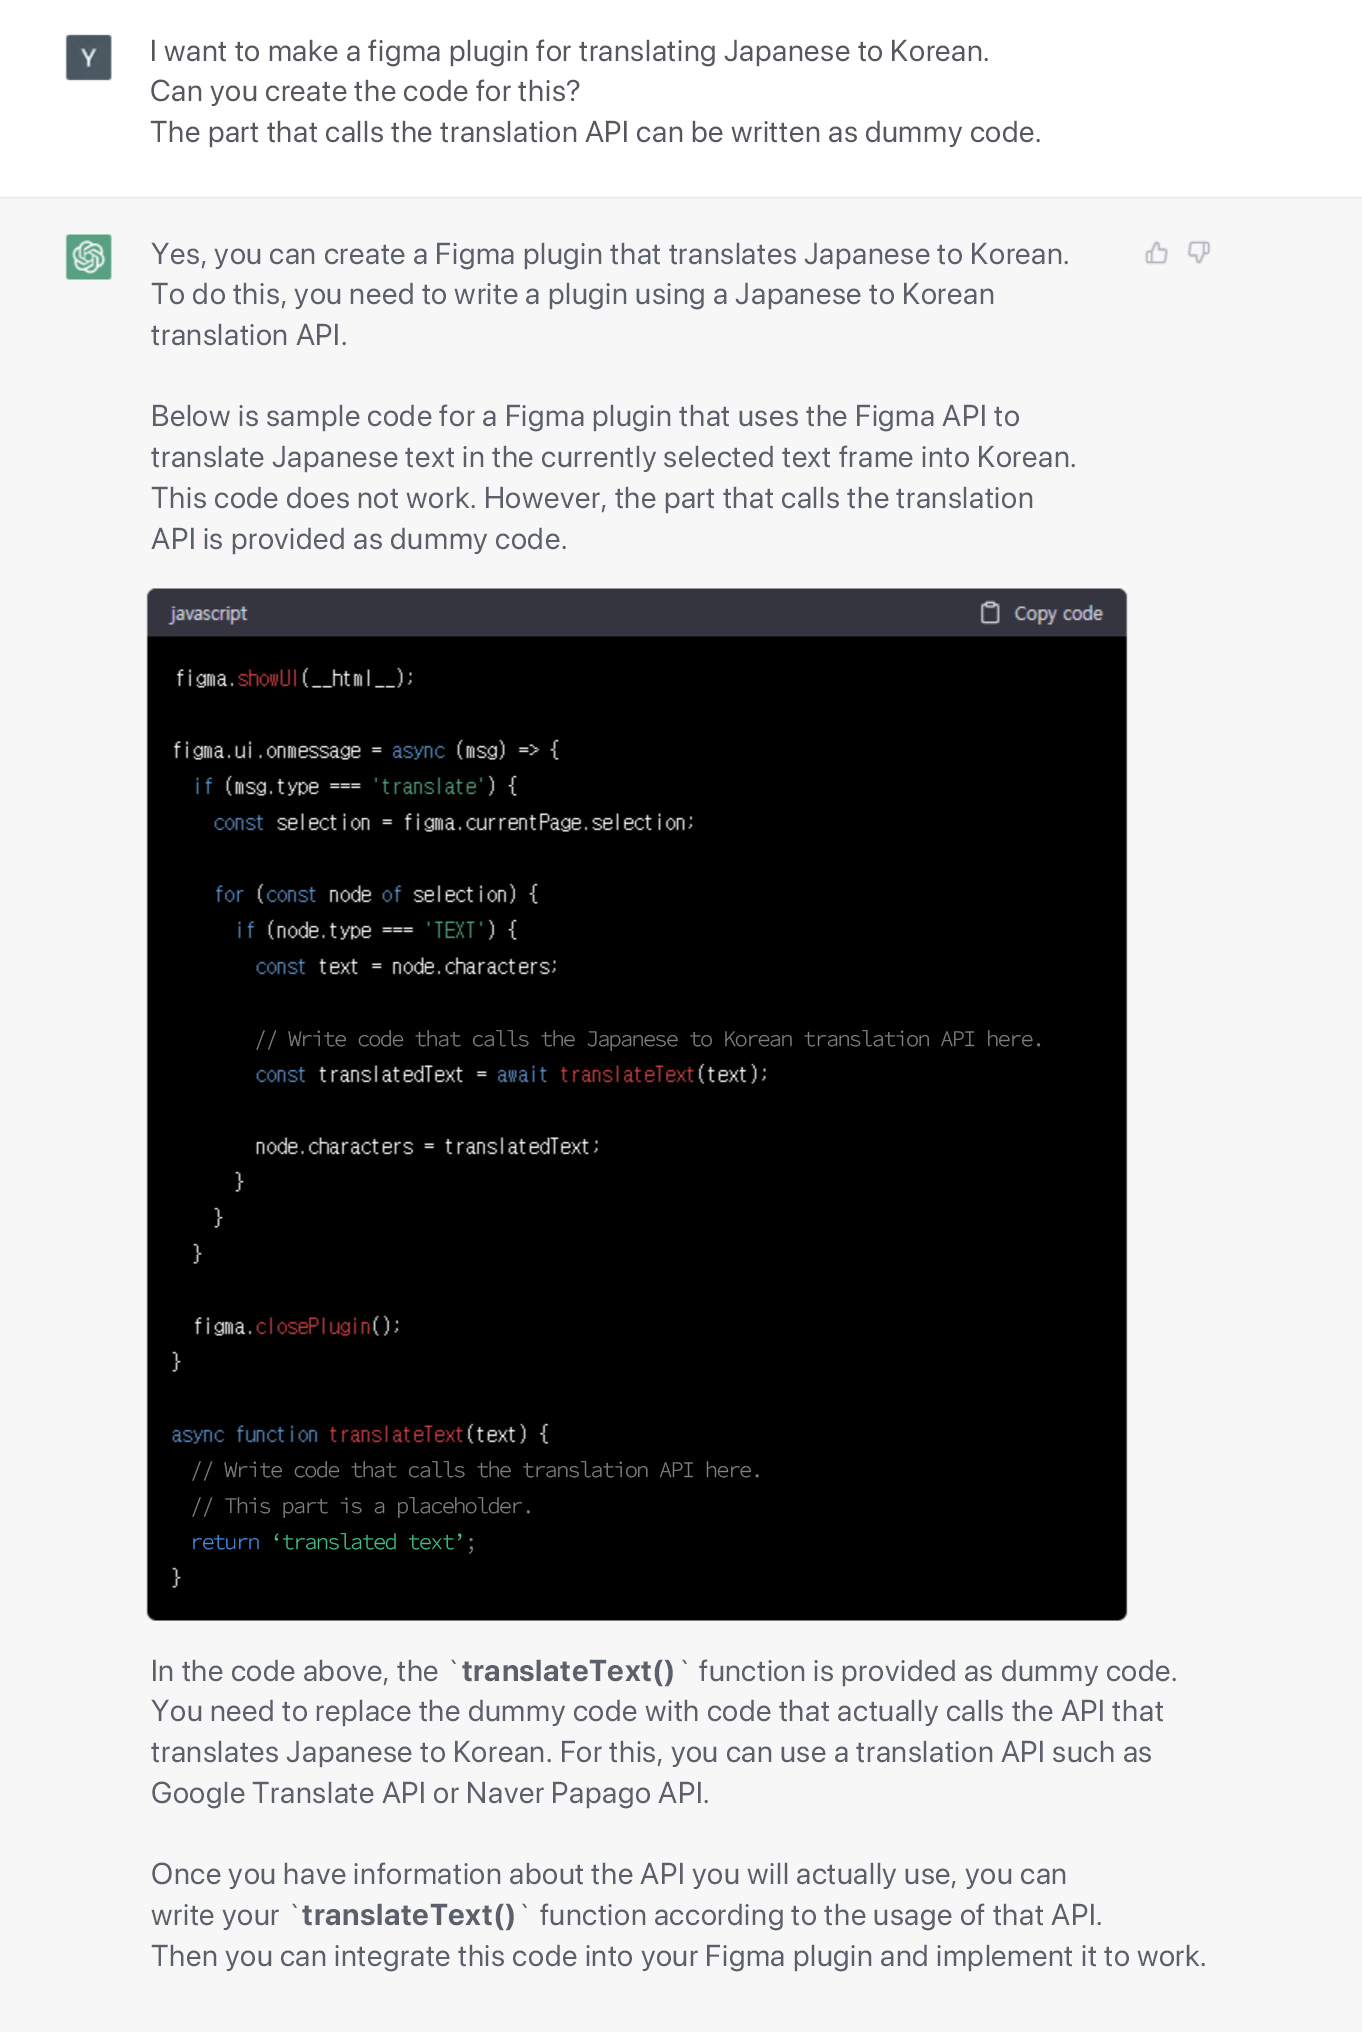This screenshot has width=1362, height=2032.
Task: Click the user avatar labeled Y
Action: (x=89, y=57)
